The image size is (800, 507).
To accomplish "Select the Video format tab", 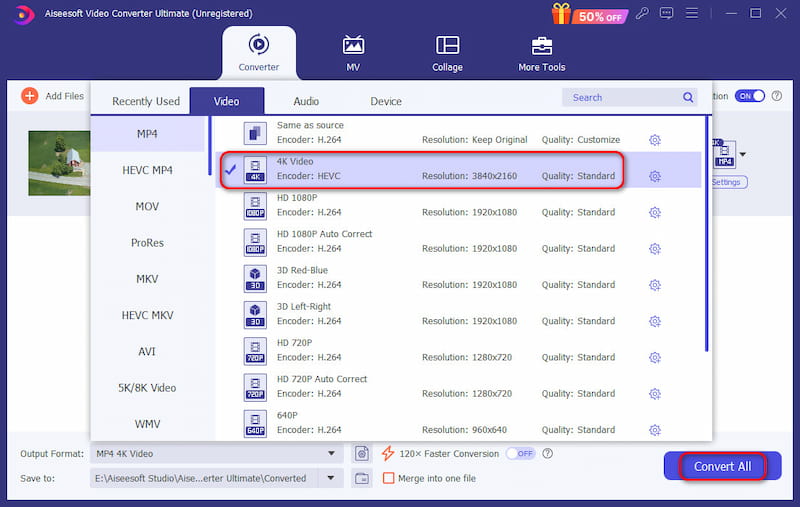I will 227,102.
